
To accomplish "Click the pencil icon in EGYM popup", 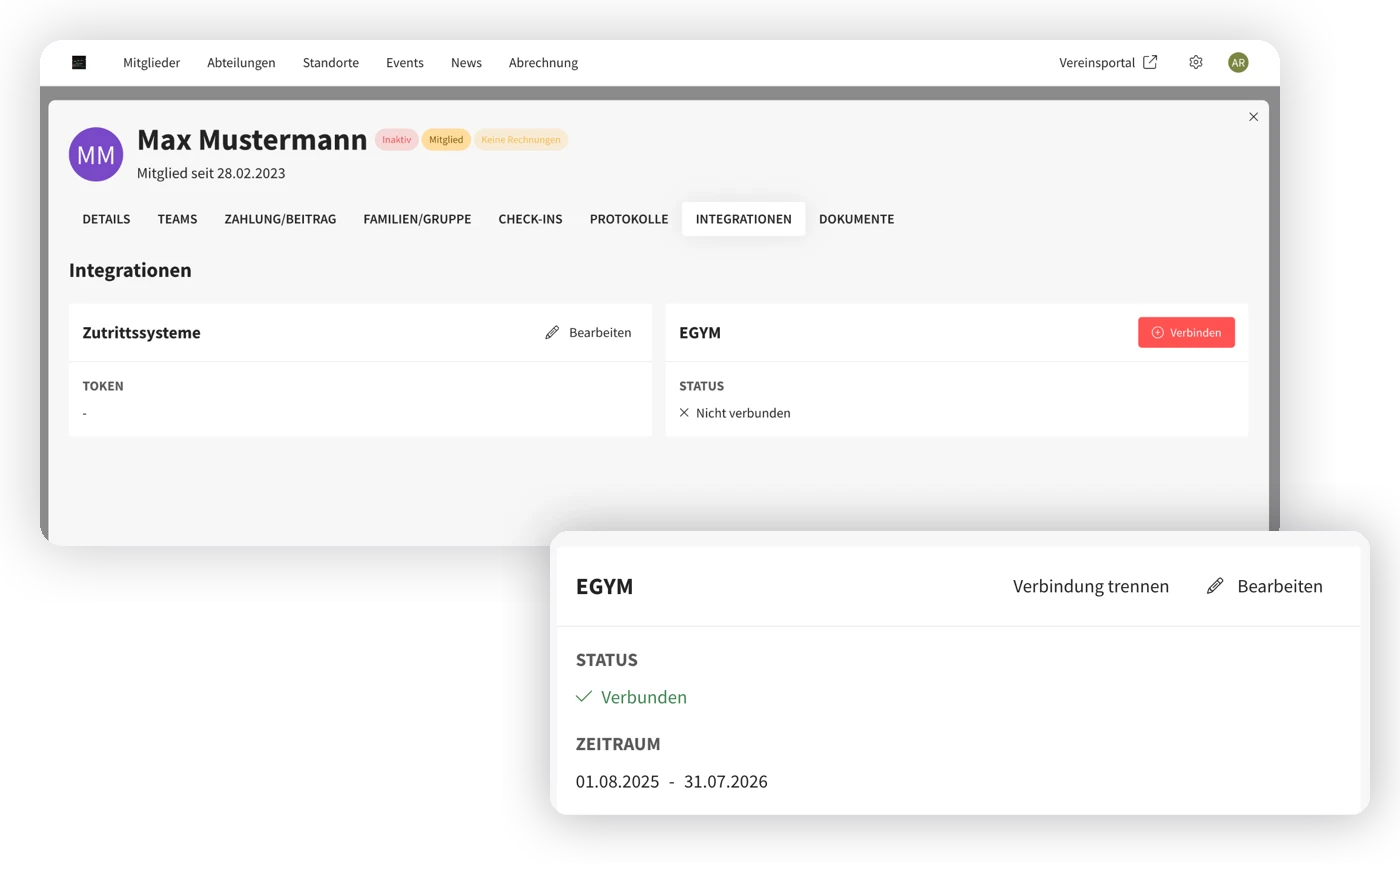I will tap(1215, 586).
